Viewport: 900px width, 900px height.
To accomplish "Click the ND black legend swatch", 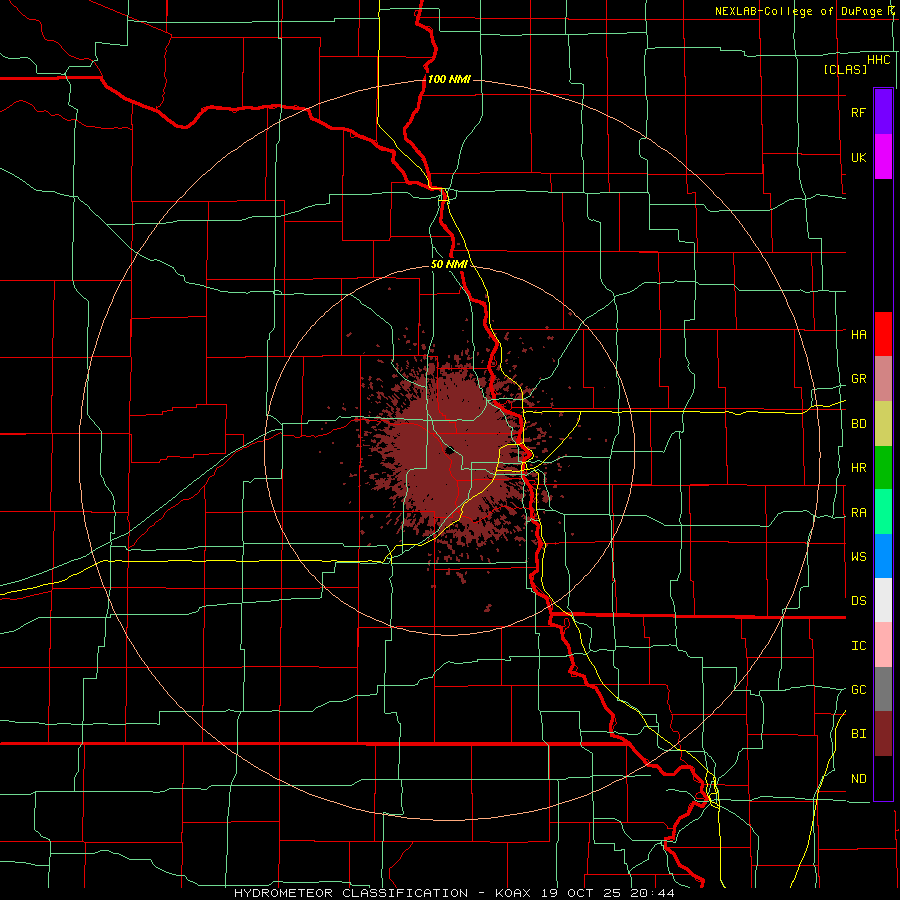I will click(883, 778).
